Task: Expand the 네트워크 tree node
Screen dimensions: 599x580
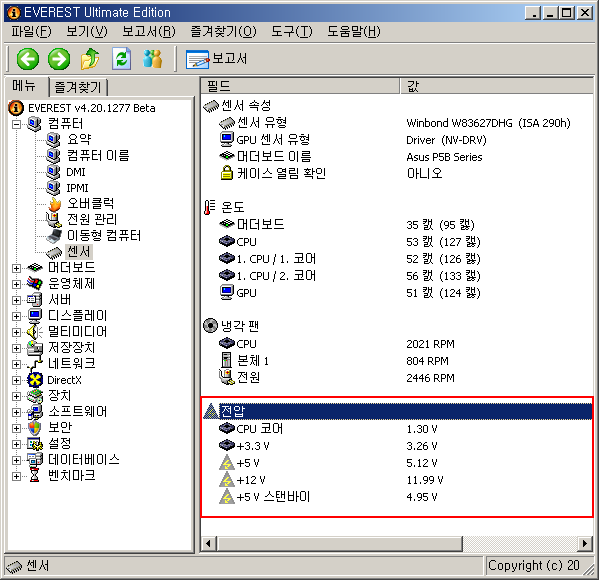Action: tap(16, 364)
